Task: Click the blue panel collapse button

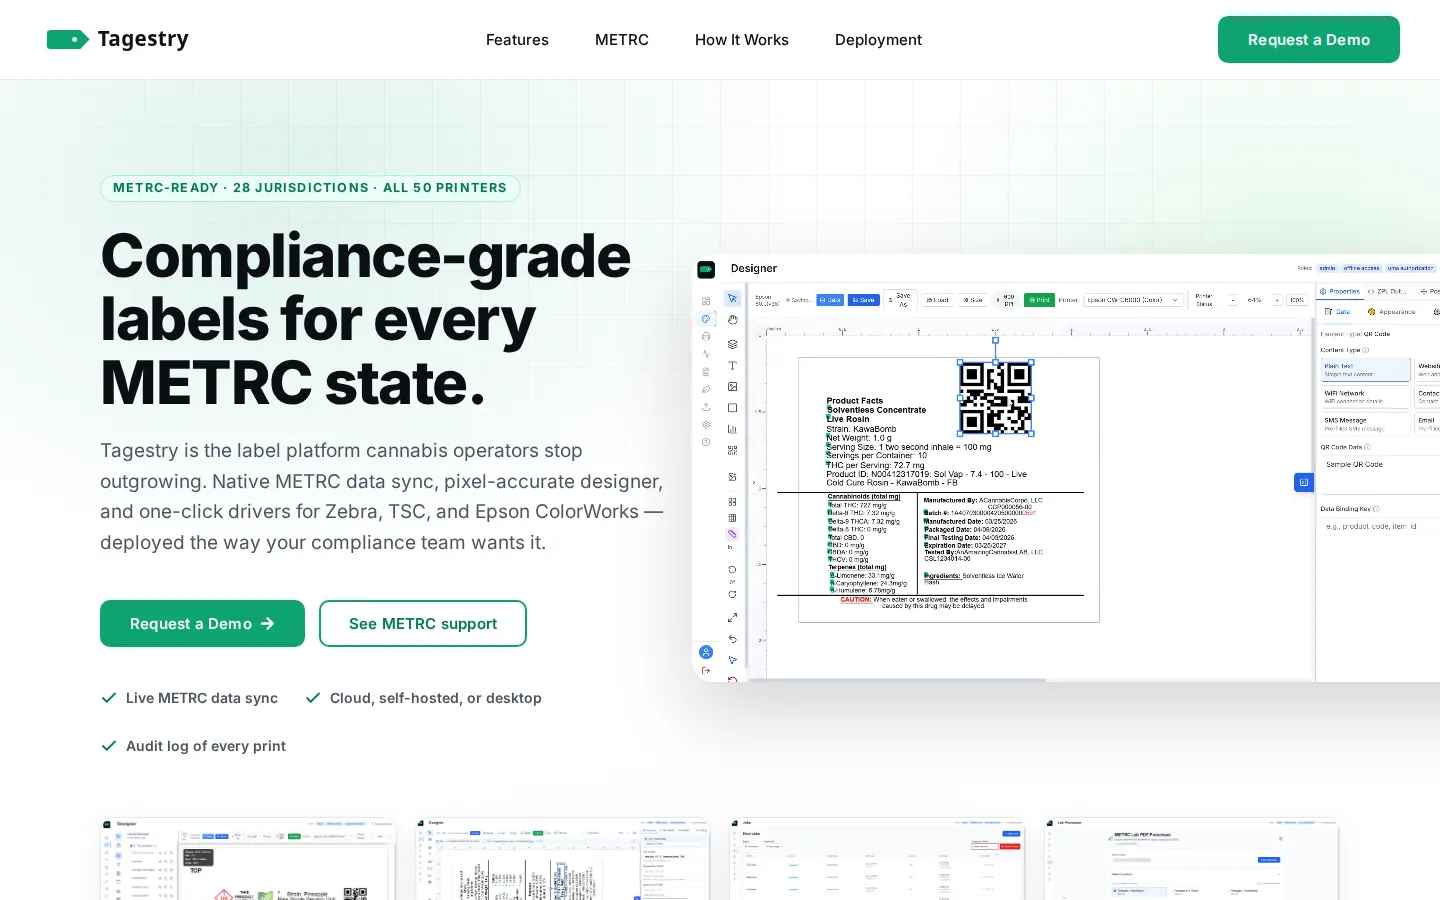Action: (1303, 482)
